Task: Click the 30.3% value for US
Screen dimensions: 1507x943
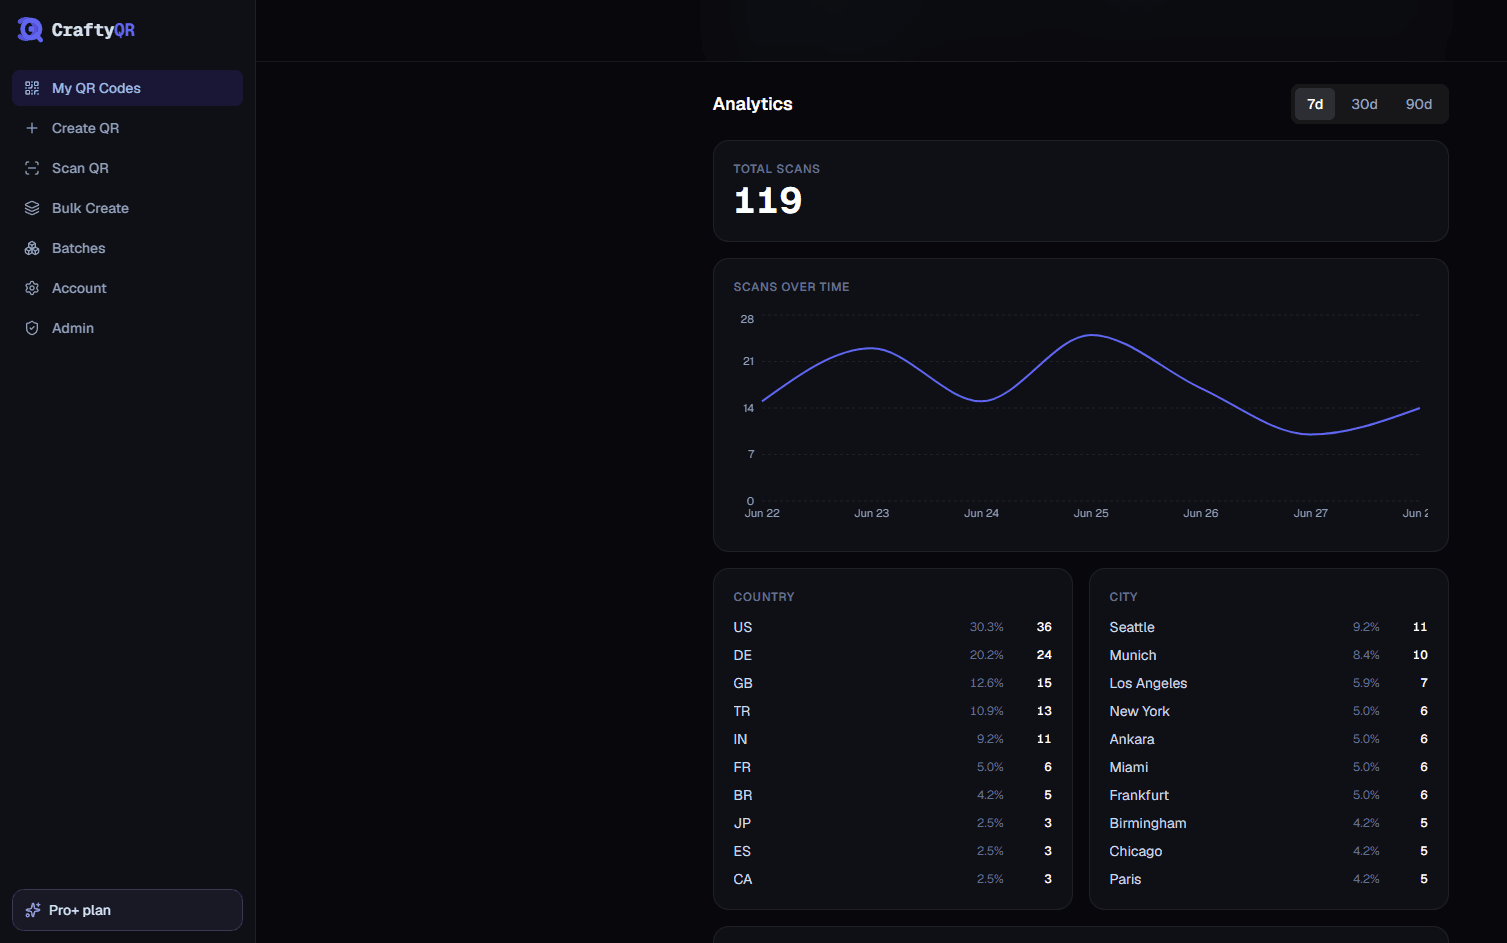Action: [986, 627]
